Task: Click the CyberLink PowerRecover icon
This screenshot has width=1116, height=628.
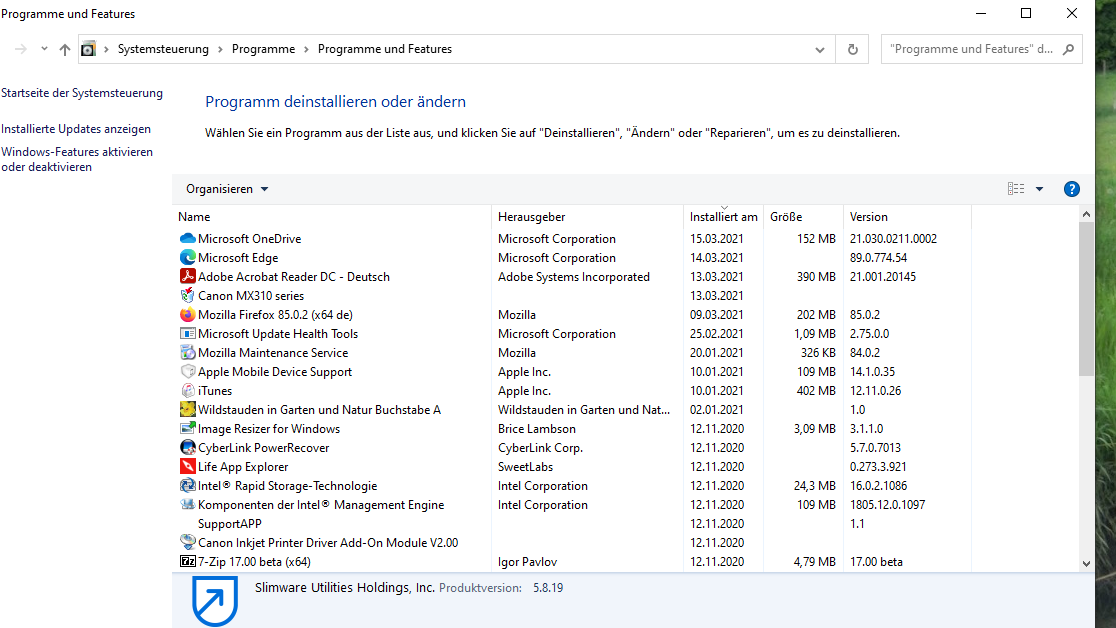Action: click(187, 448)
